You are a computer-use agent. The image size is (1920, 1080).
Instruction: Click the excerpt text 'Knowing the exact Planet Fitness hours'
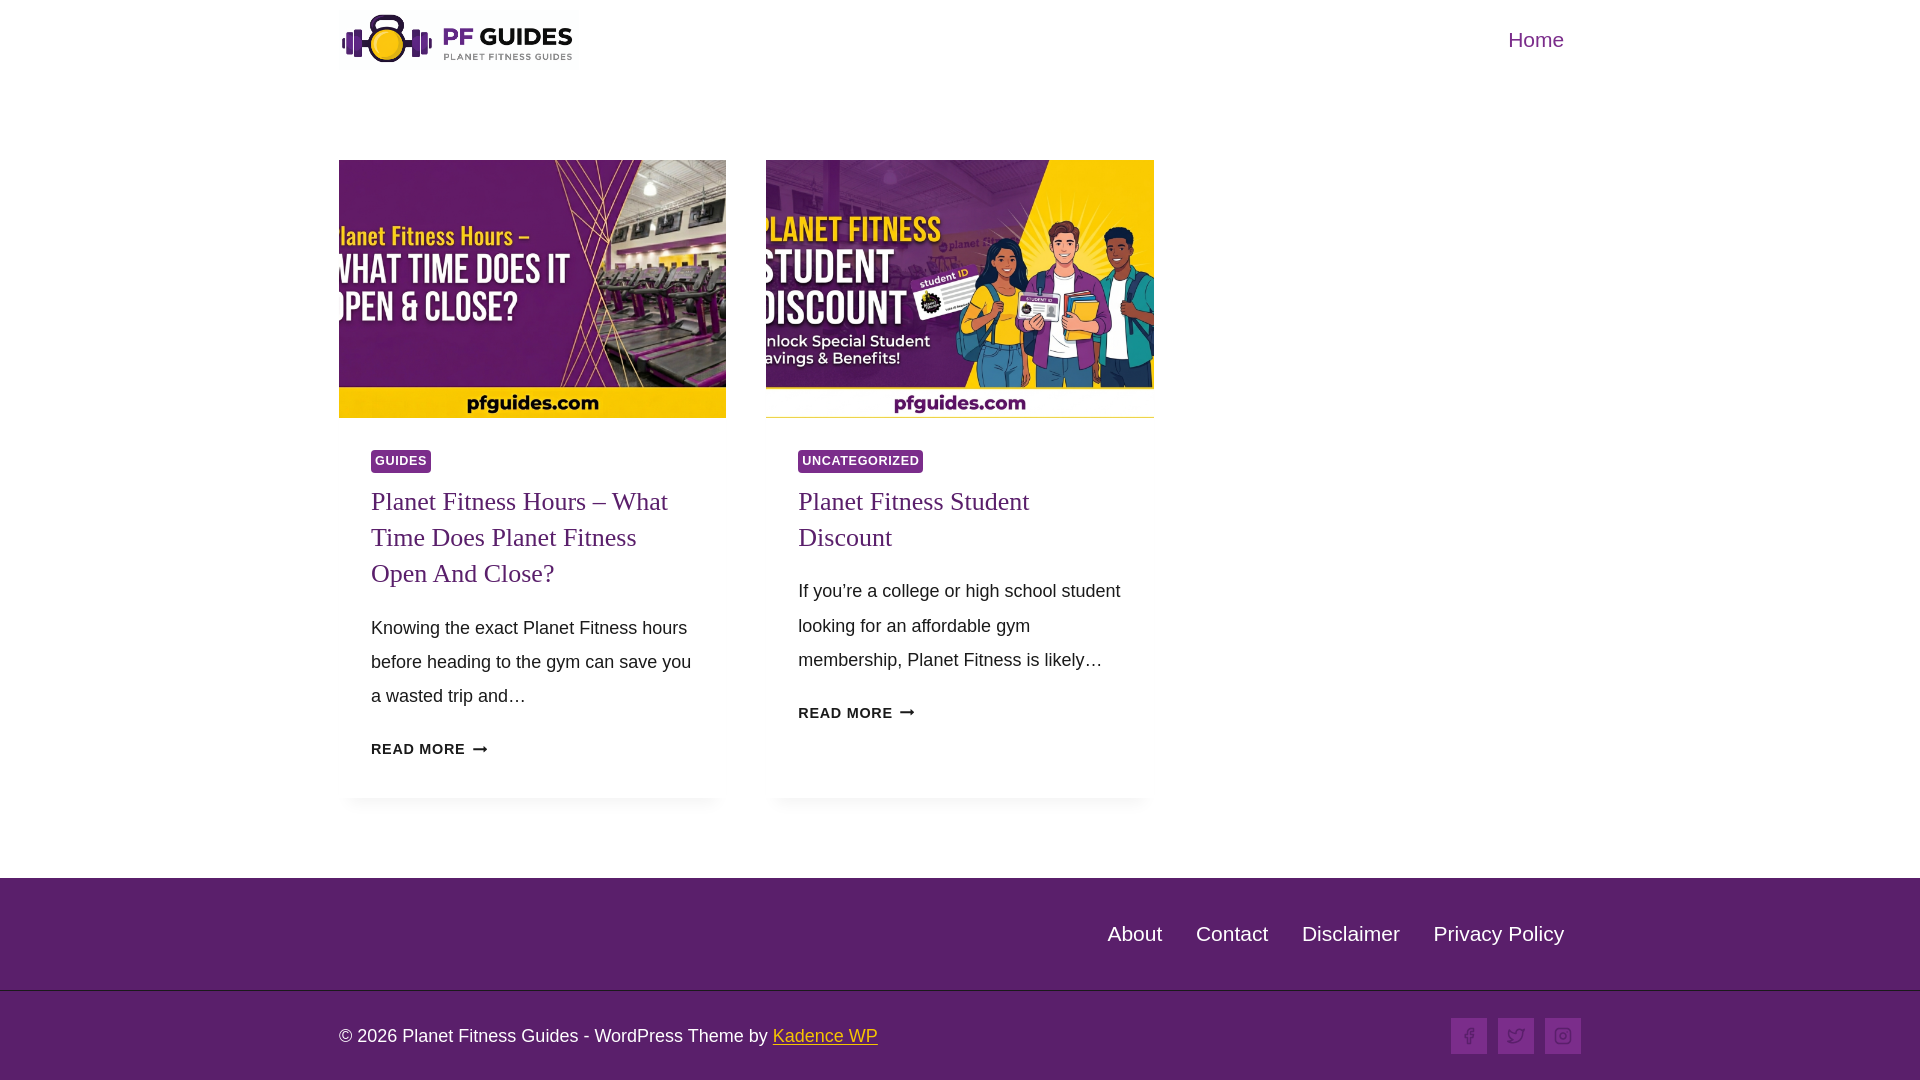[529, 628]
